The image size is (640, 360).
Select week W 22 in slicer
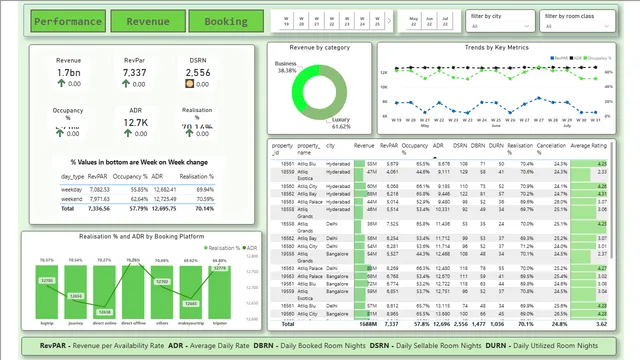[x=332, y=21]
